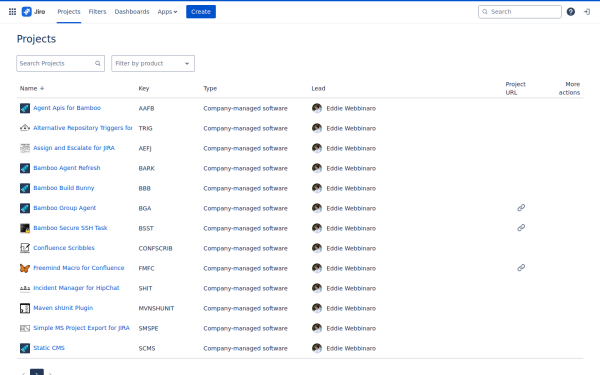This screenshot has width=600, height=375.
Task: Open Bamboo Agent Refresh project
Action: click(67, 168)
